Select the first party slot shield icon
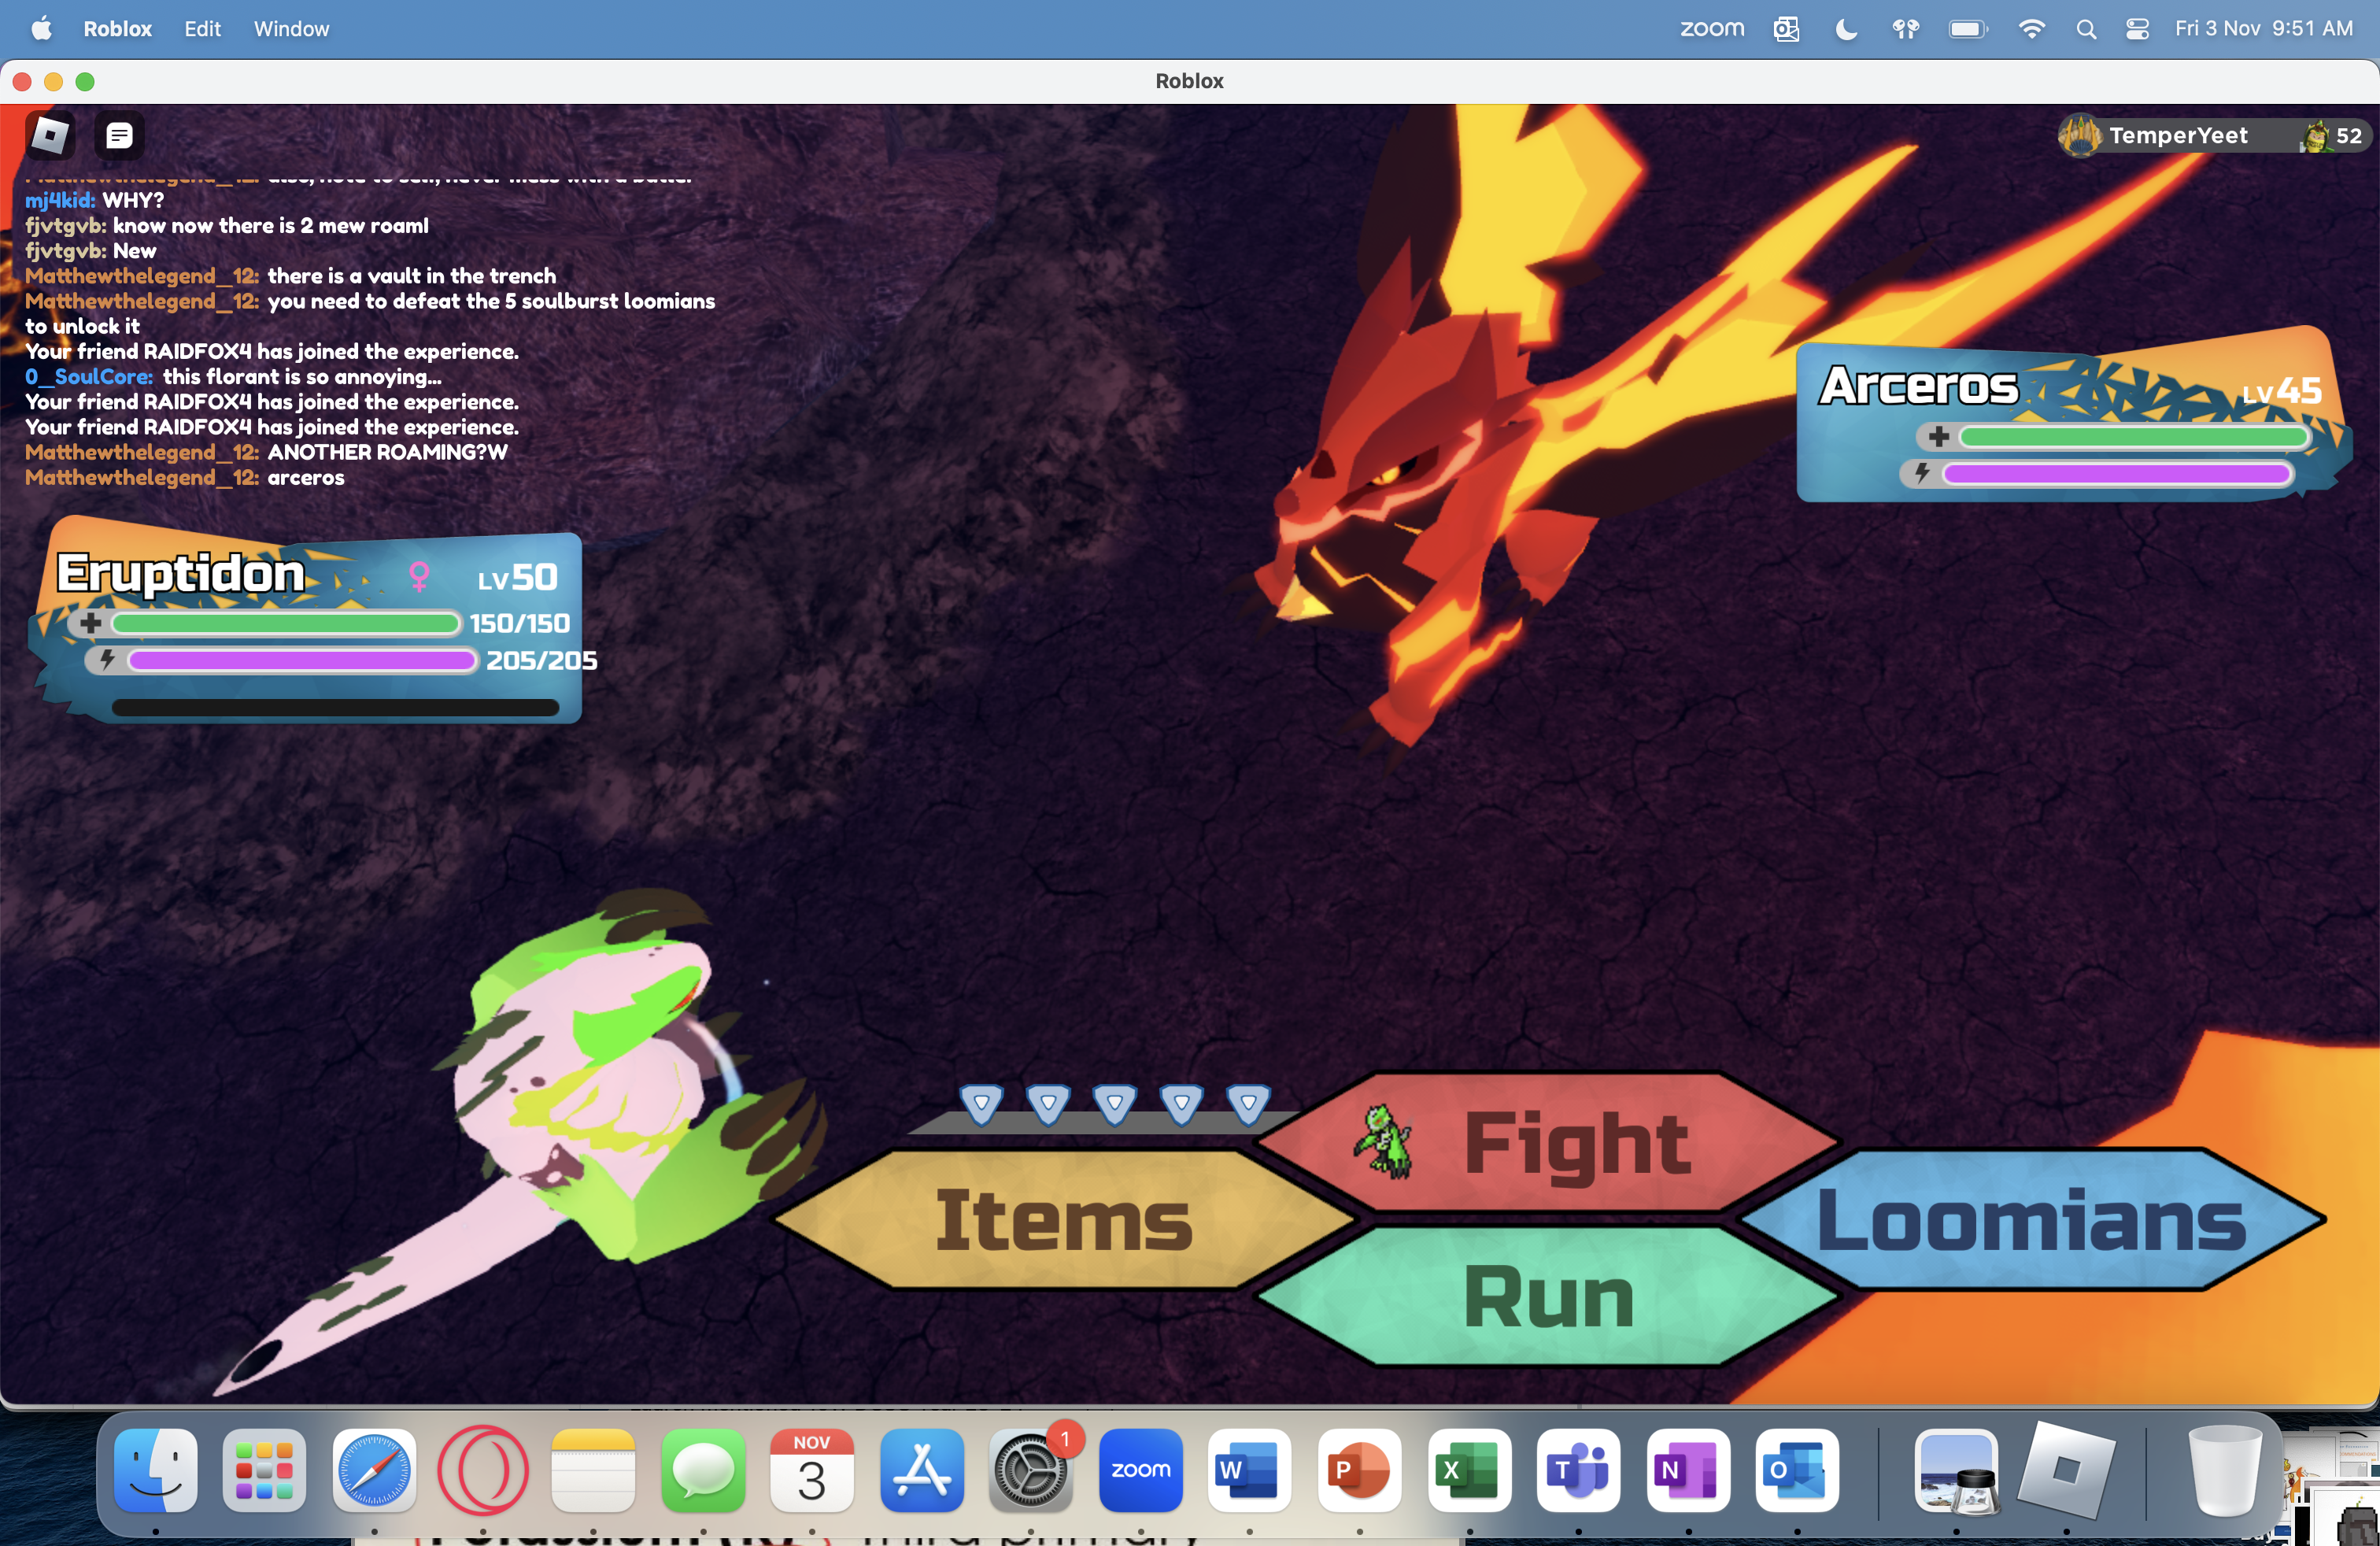Viewport: 2380px width, 1546px height. point(981,1104)
